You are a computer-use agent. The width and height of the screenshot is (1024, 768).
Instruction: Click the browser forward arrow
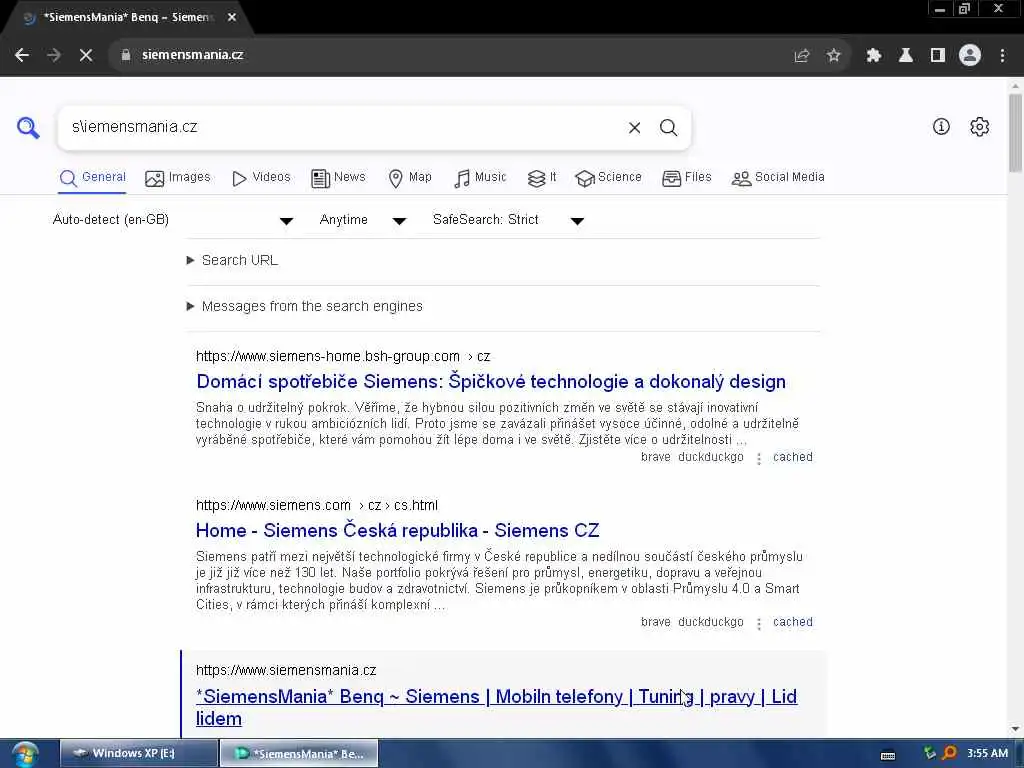[x=54, y=55]
